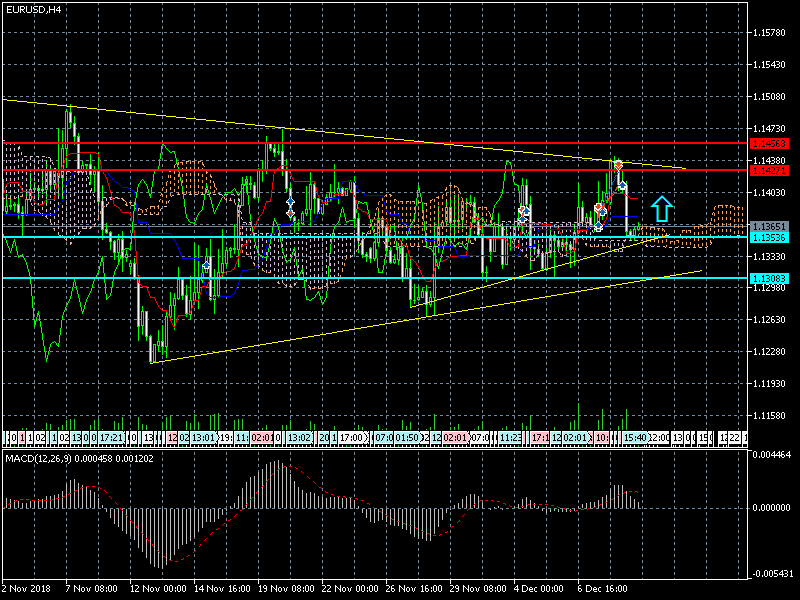Click the 0.000000 zero level on MACD scale

(771, 508)
